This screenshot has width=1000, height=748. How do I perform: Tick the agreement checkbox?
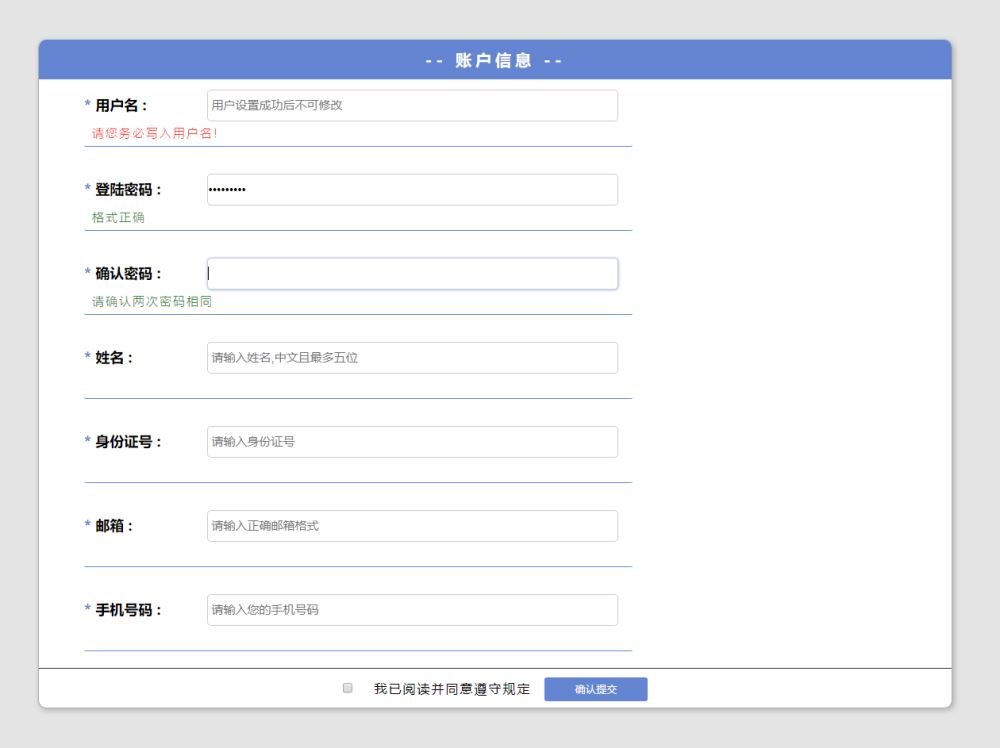(348, 688)
